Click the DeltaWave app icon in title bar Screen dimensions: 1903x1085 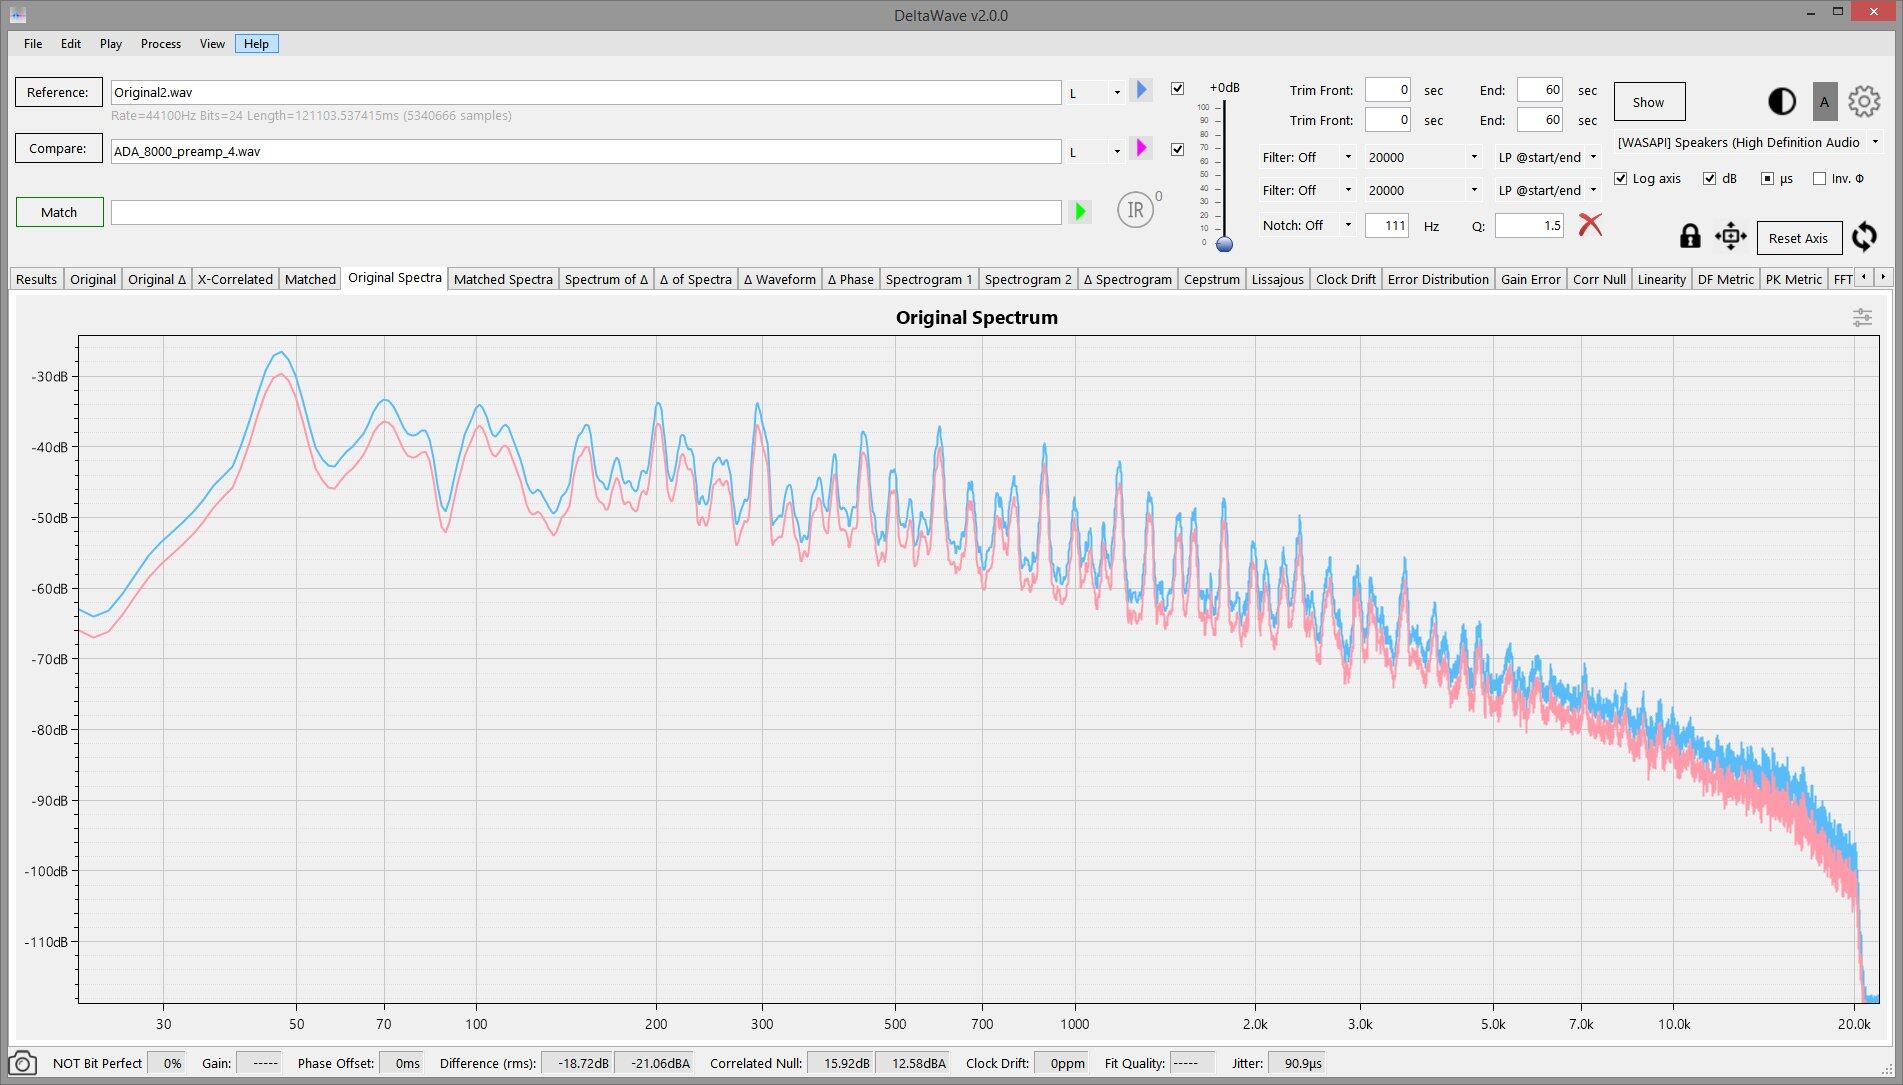point(17,15)
